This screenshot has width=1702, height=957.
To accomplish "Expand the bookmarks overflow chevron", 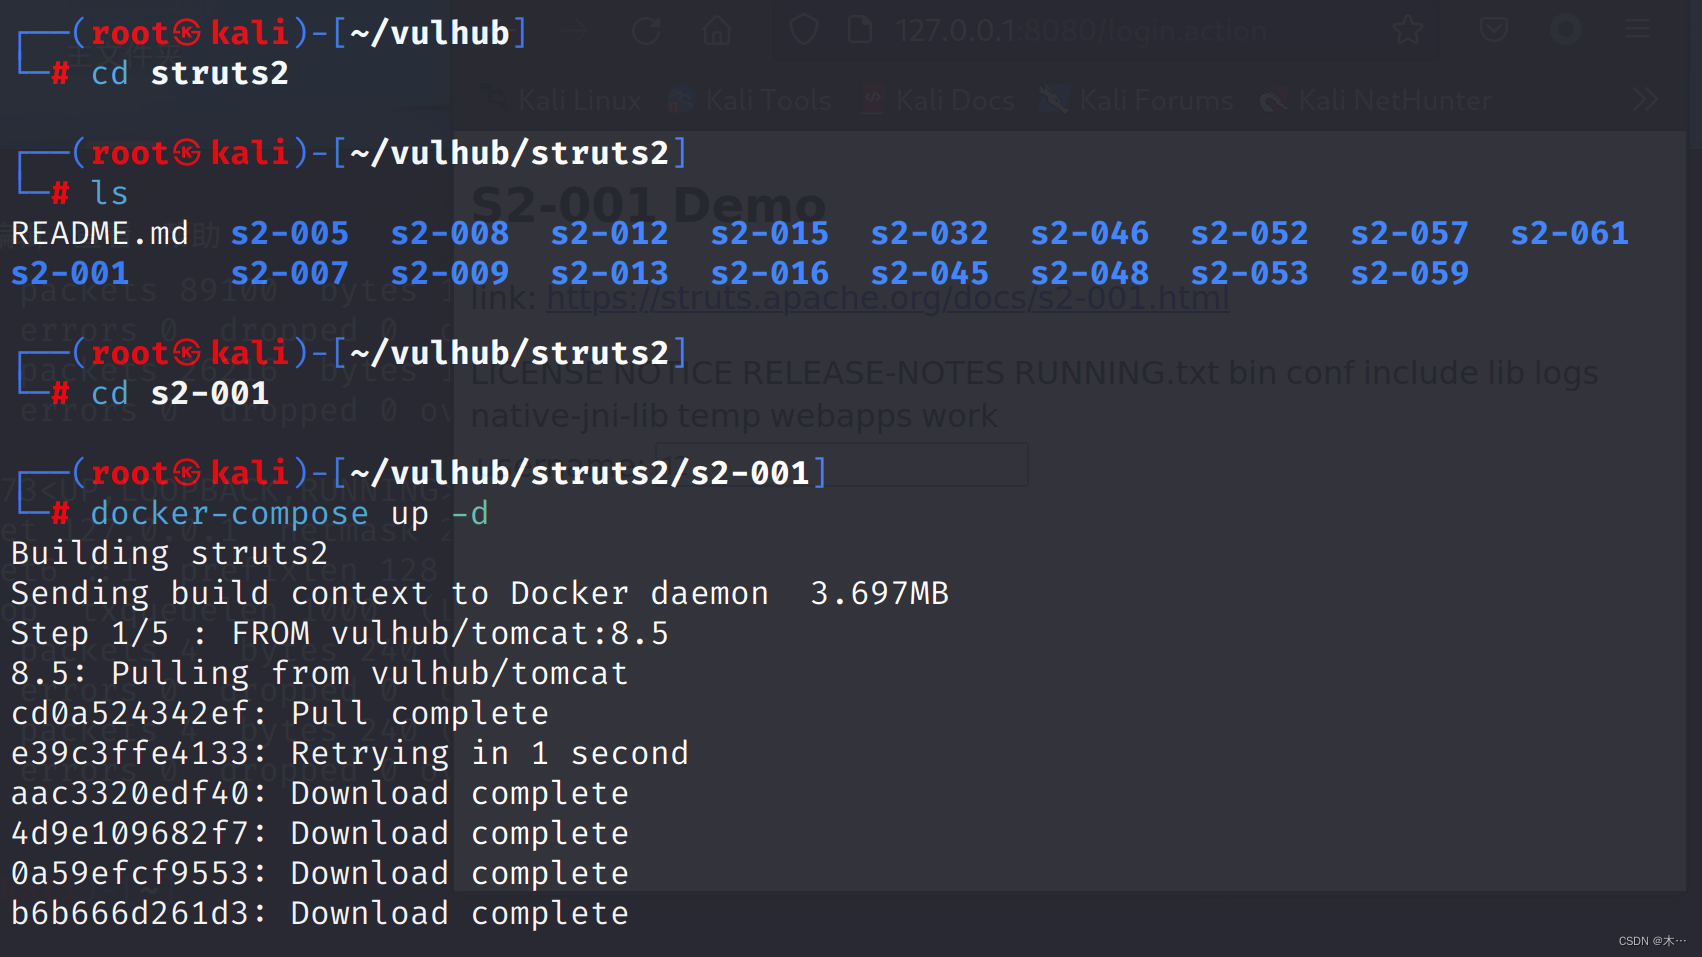I will point(1645,100).
